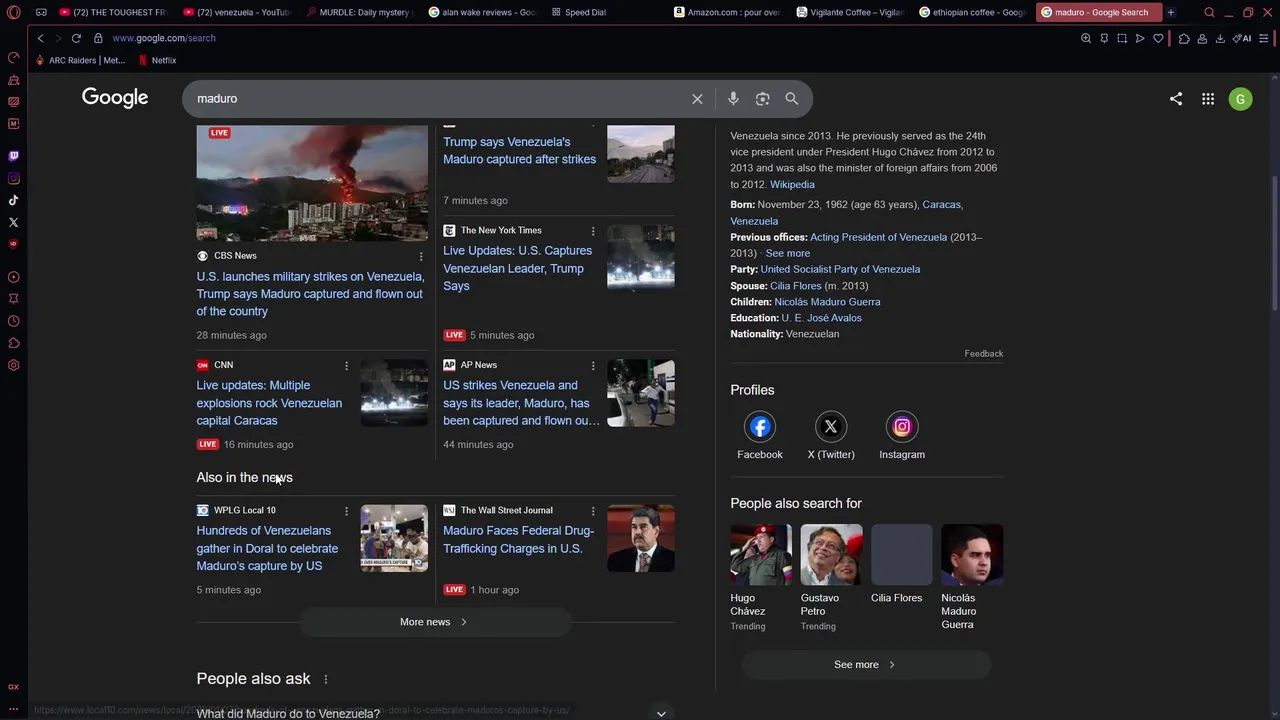Open TikTok in the sidebar
The width and height of the screenshot is (1280, 720).
13,200
